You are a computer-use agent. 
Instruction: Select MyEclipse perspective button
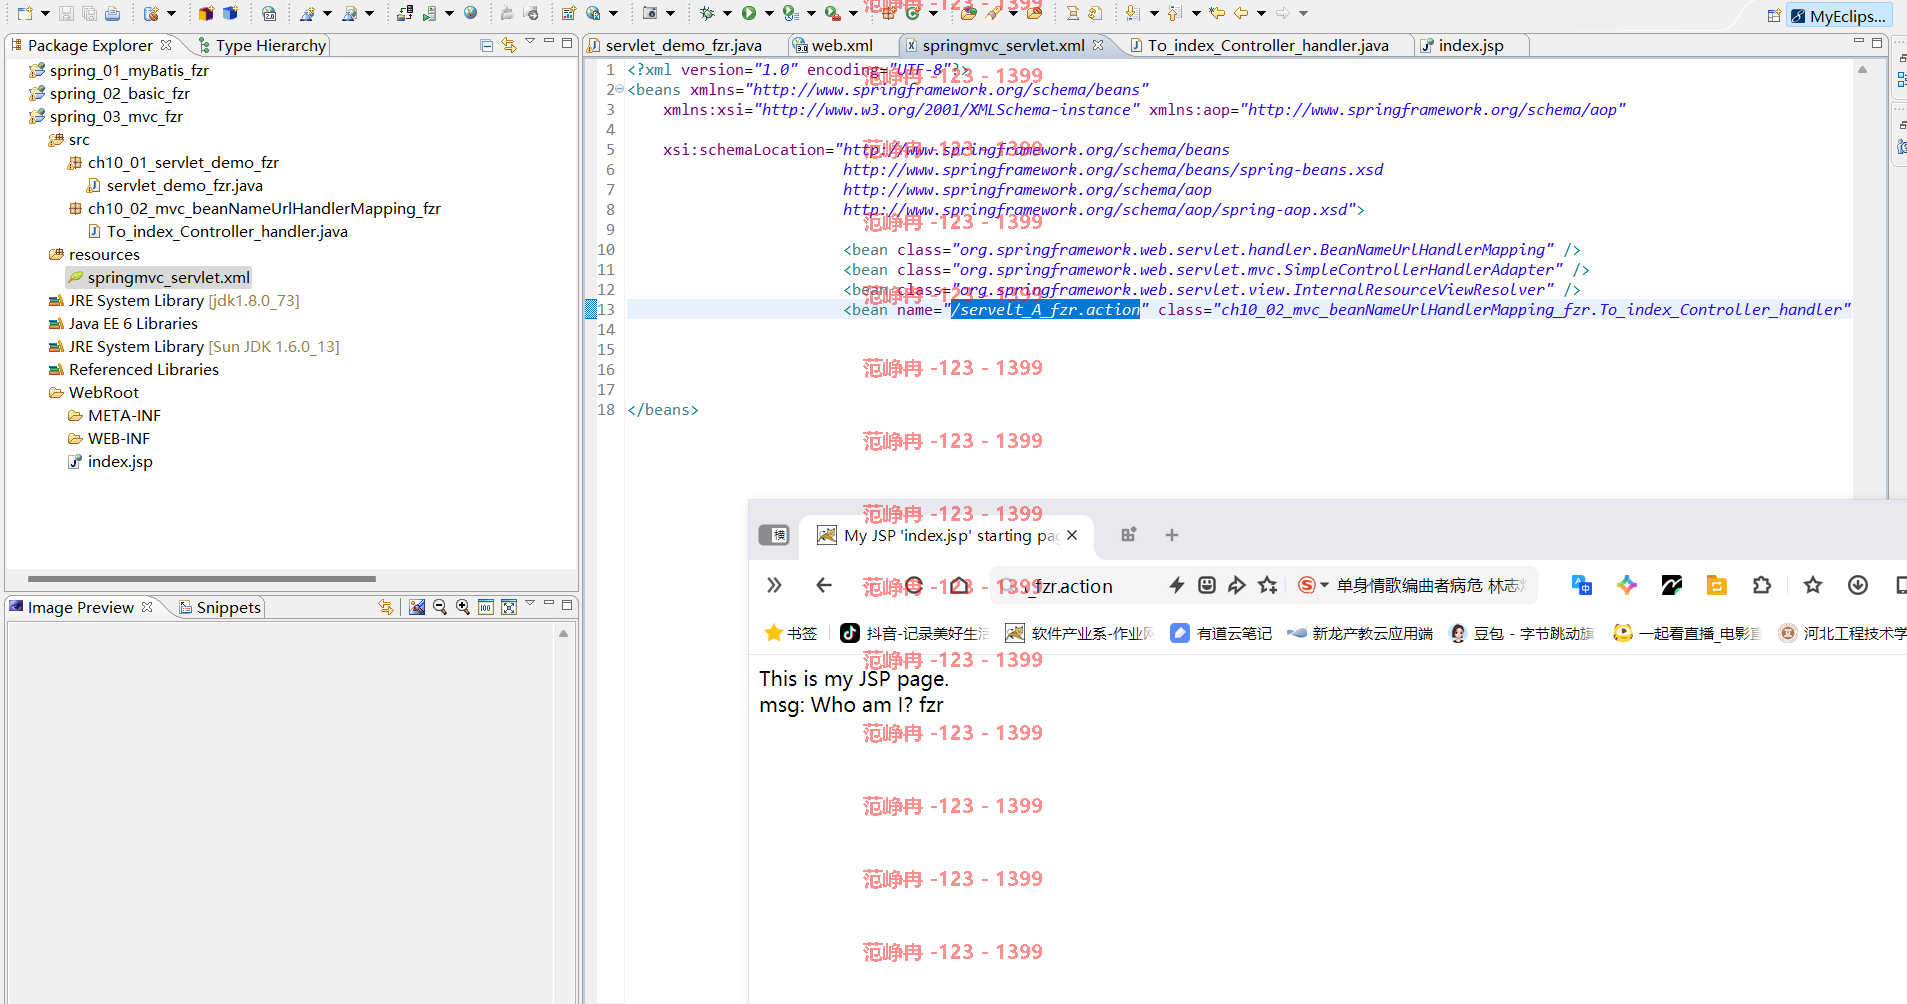point(1840,16)
